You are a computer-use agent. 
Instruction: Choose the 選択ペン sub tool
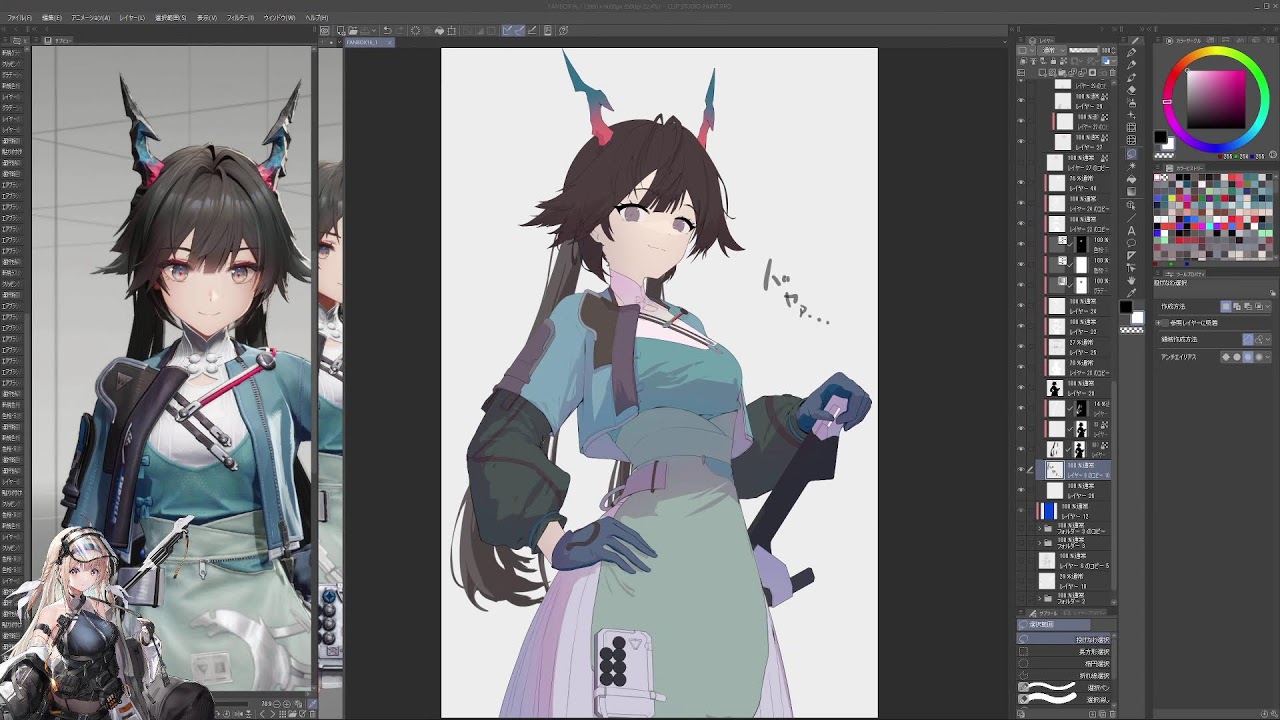point(1064,687)
